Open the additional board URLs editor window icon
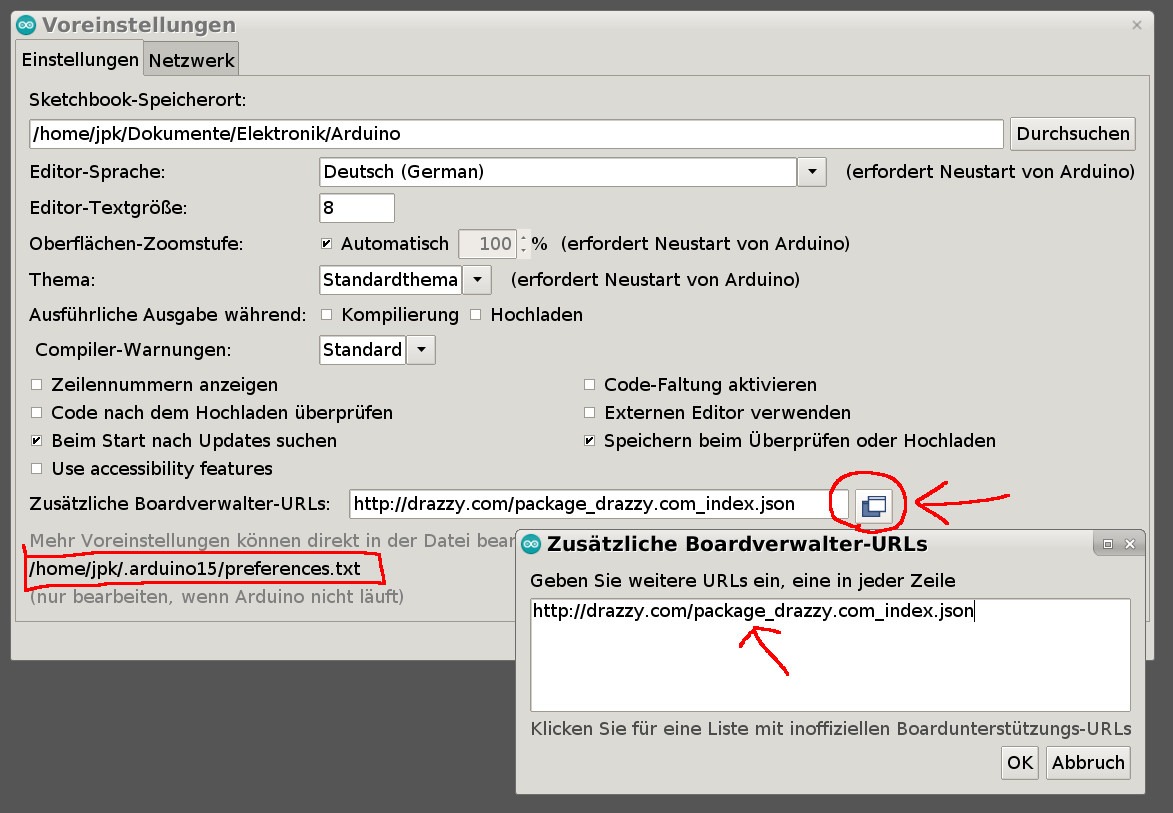This screenshot has height=813, width=1173. pyautogui.click(x=874, y=506)
